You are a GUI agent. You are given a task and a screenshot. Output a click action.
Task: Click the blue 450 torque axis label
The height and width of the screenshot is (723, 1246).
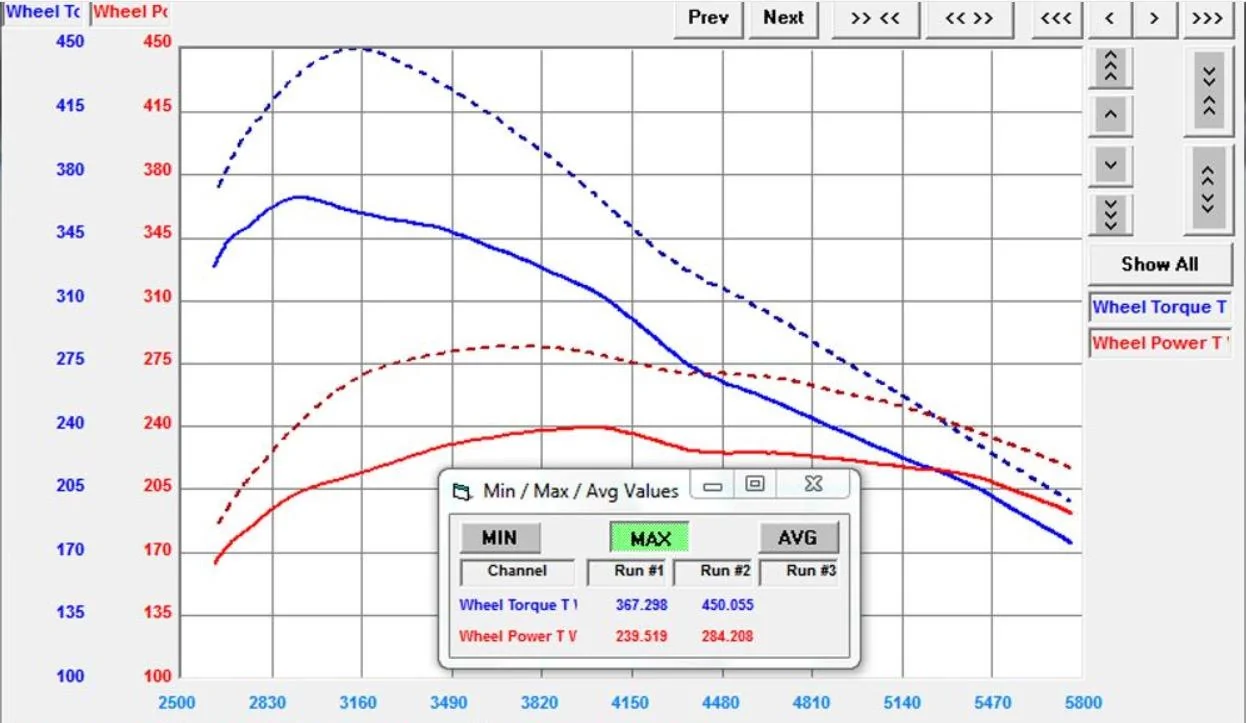click(70, 42)
